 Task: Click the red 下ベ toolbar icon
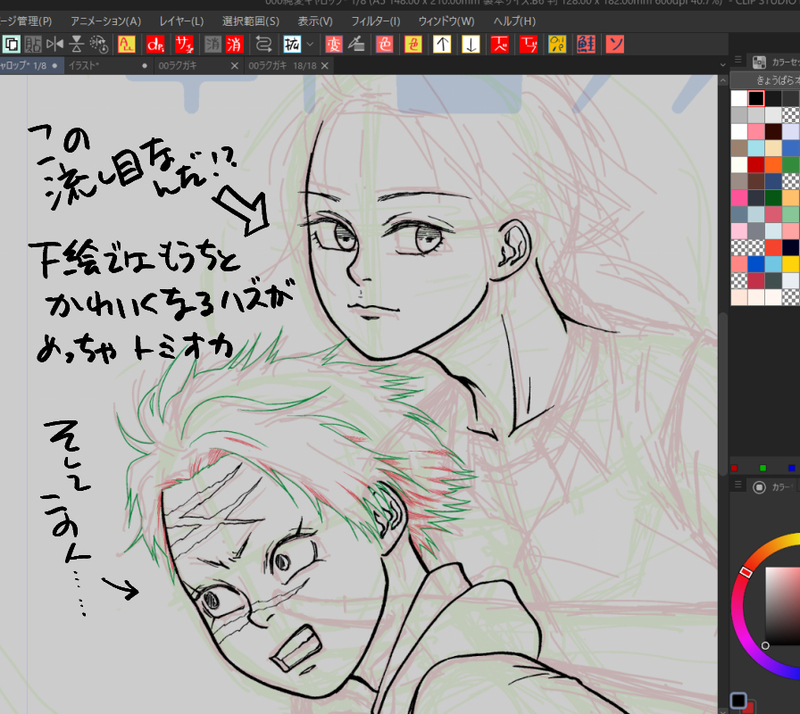click(499, 44)
